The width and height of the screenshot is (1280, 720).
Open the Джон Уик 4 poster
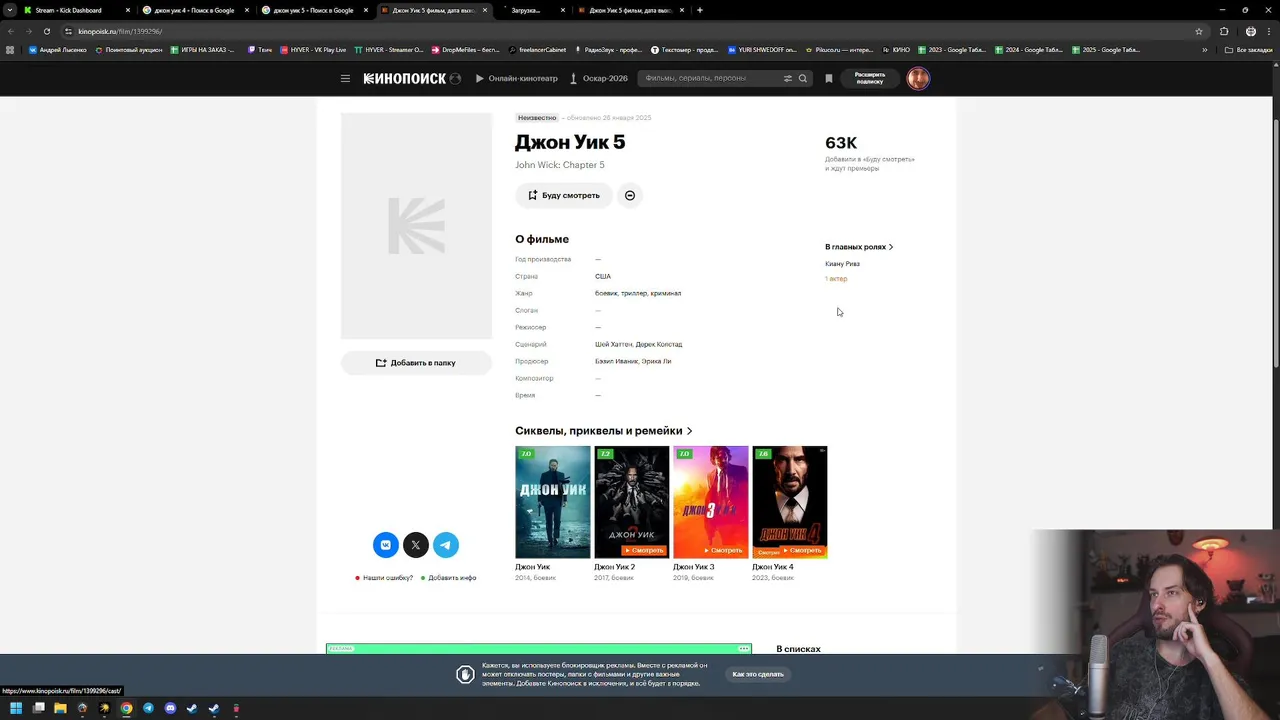[790, 502]
